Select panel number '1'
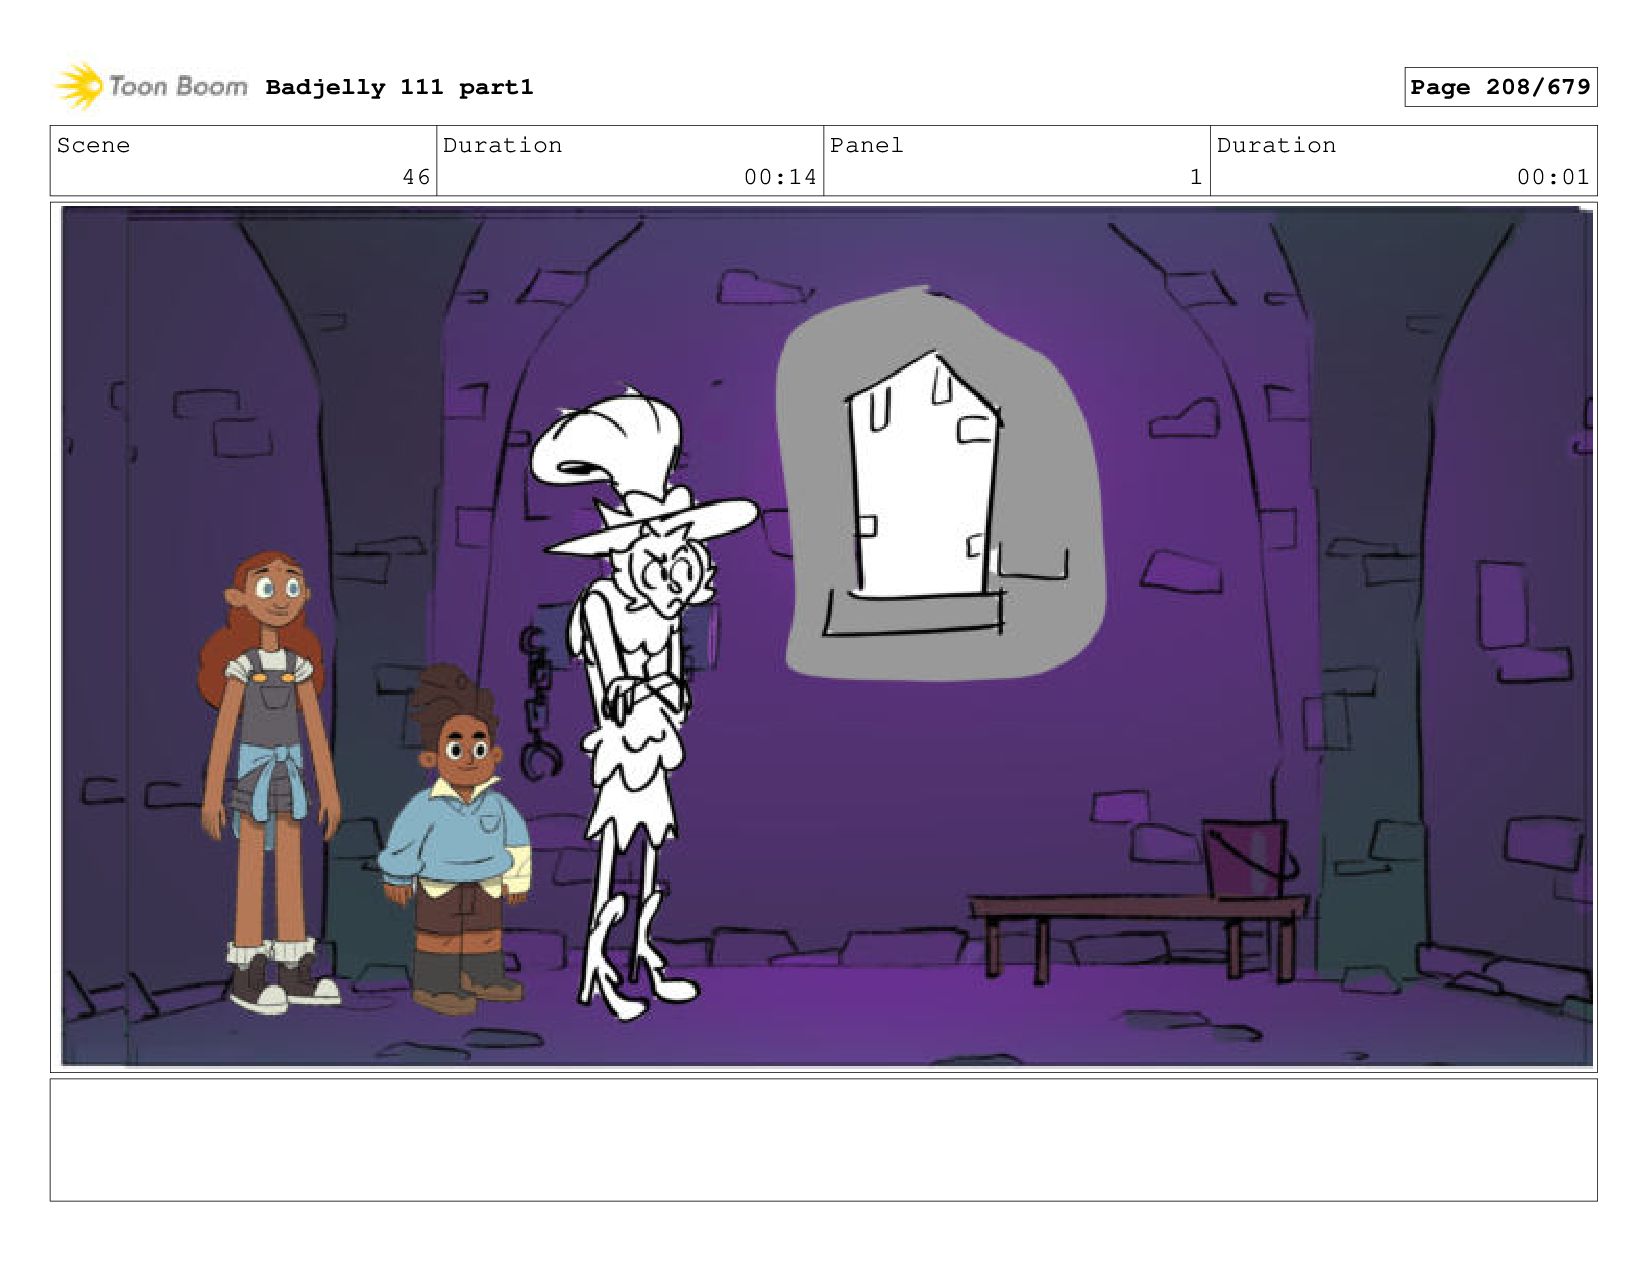 [1195, 177]
